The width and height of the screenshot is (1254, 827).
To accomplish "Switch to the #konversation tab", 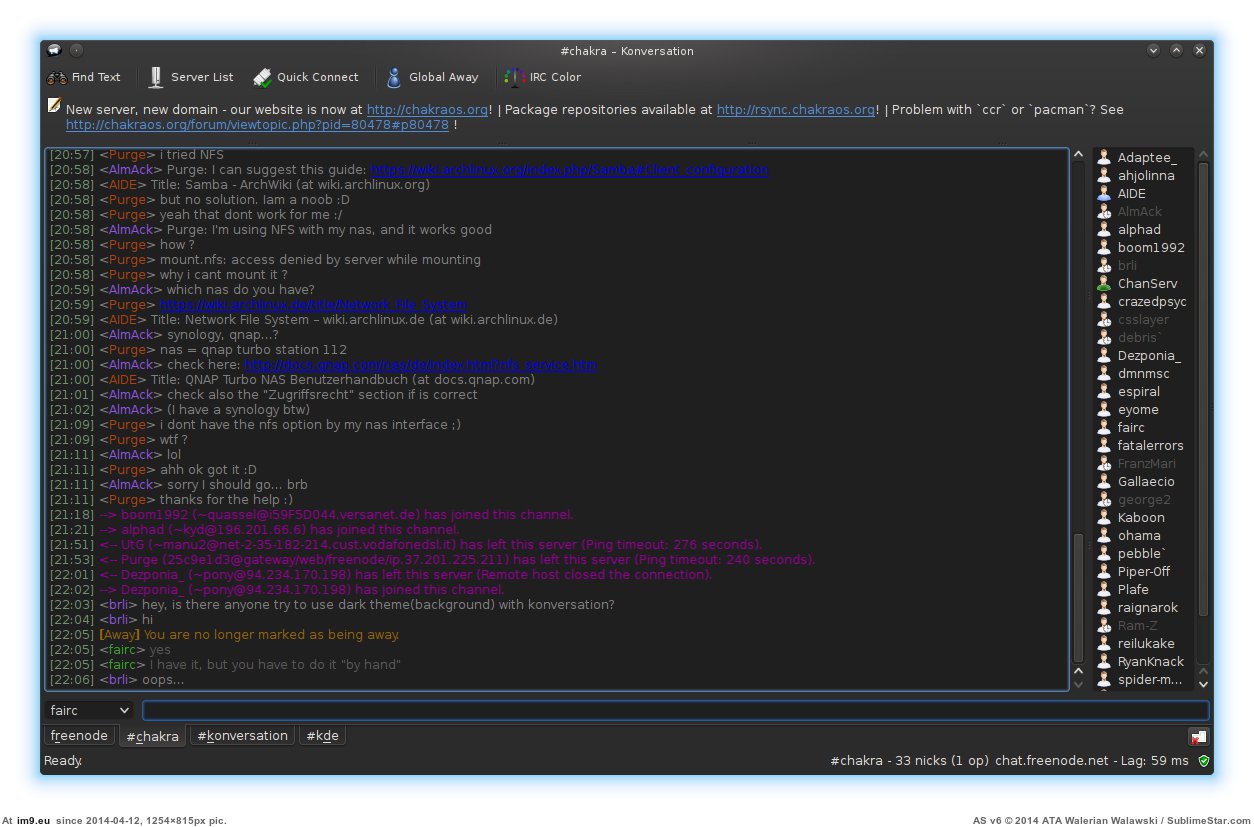I will pyautogui.click(x=242, y=736).
